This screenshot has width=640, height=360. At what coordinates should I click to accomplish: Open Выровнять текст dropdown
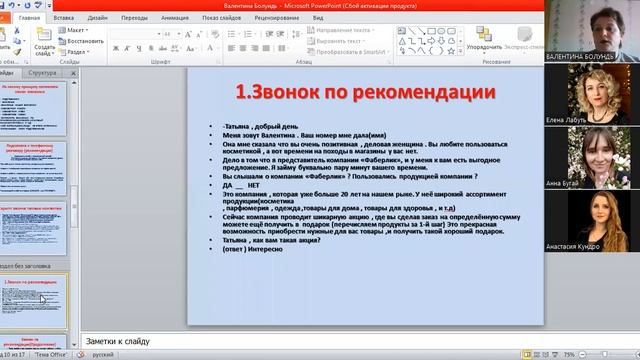coord(336,41)
